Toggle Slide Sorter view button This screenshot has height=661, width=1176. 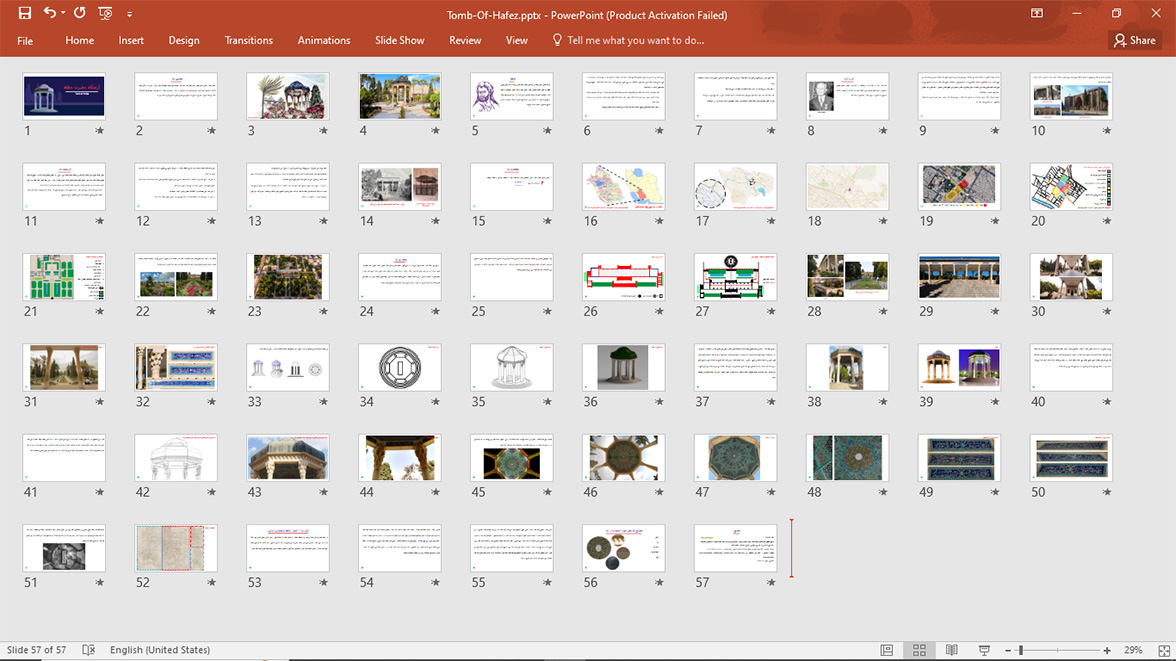(x=919, y=650)
